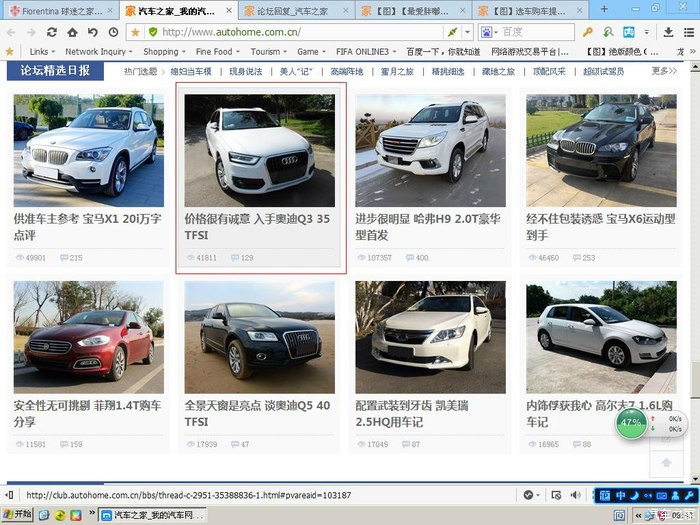Open the Windows 开始 start button
Screen dimensions: 700x525
coord(17,514)
